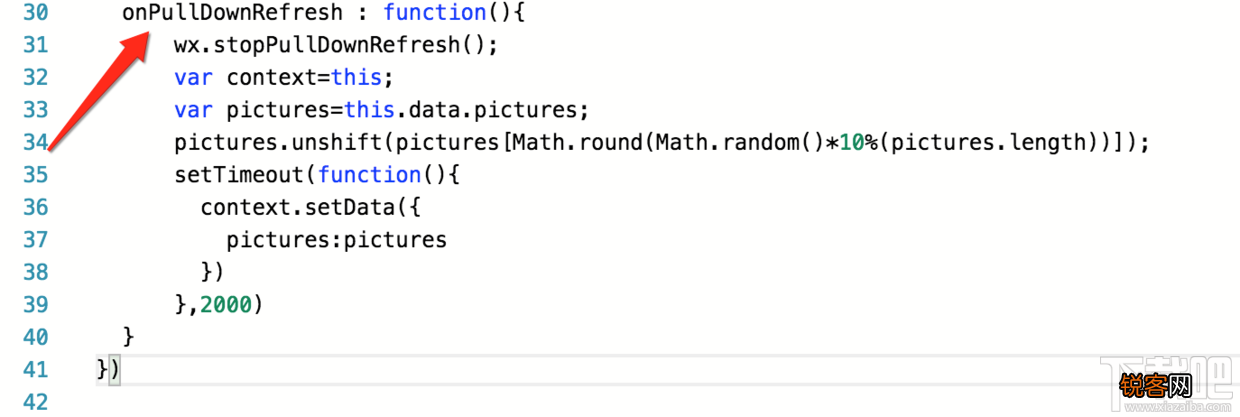
Task: Click the number 10 in line 34
Action: coord(851,143)
